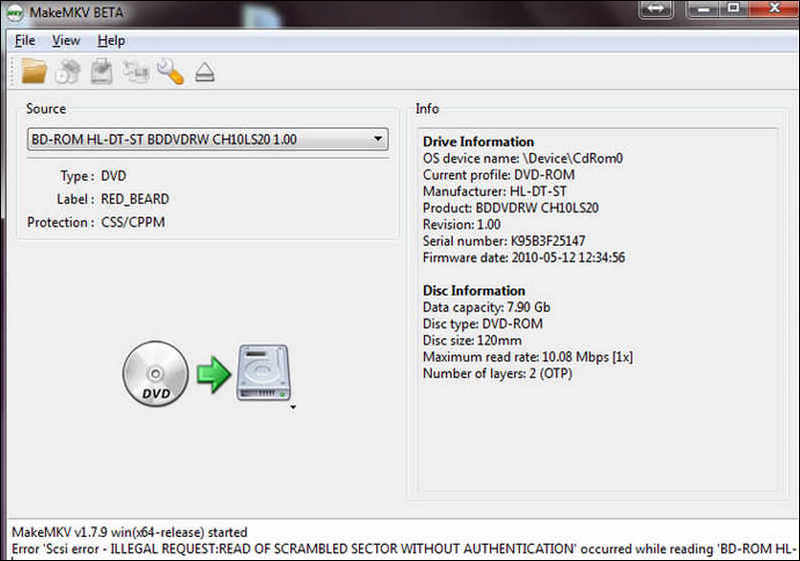This screenshot has height=561, width=800.
Task: Click the Number of layers: 2 (OTP) line
Action: pyautogui.click(x=498, y=373)
